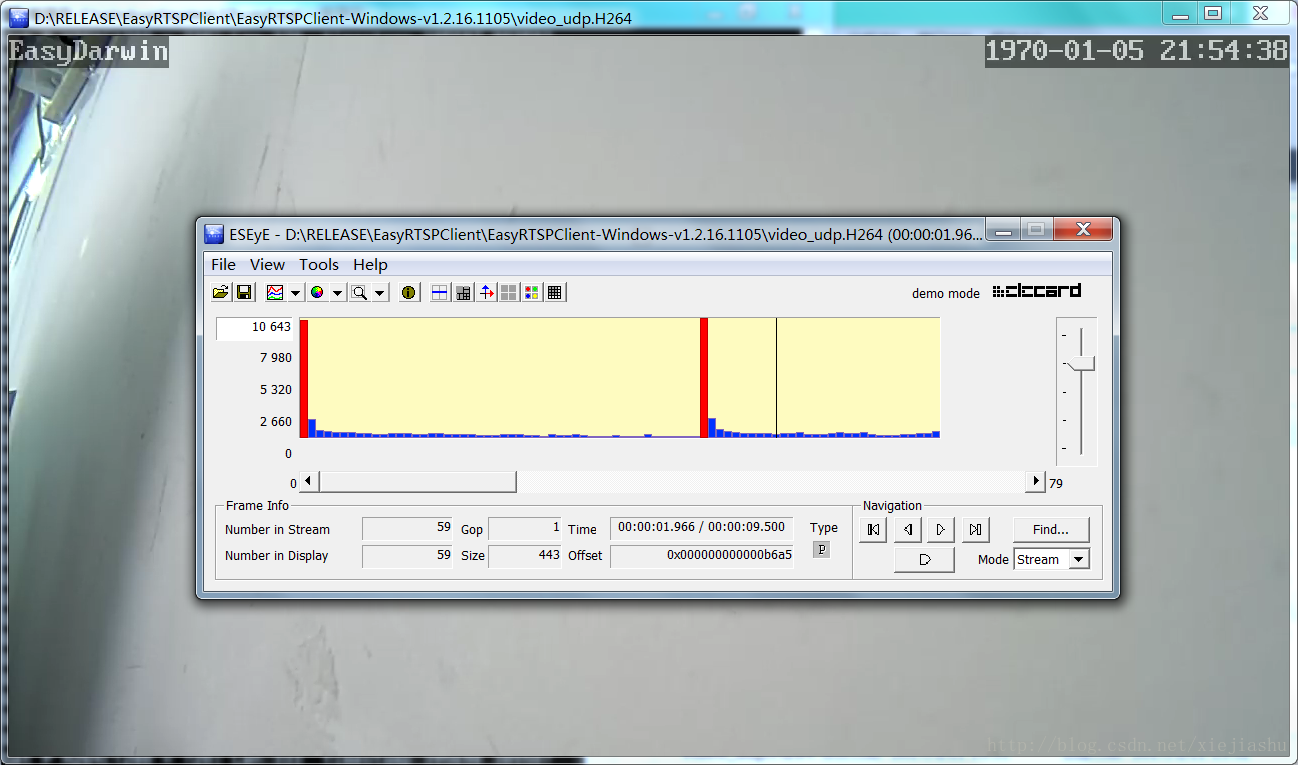This screenshot has height=765, width=1298.
Task: Click the chart scrollbar left arrow
Action: (x=308, y=482)
